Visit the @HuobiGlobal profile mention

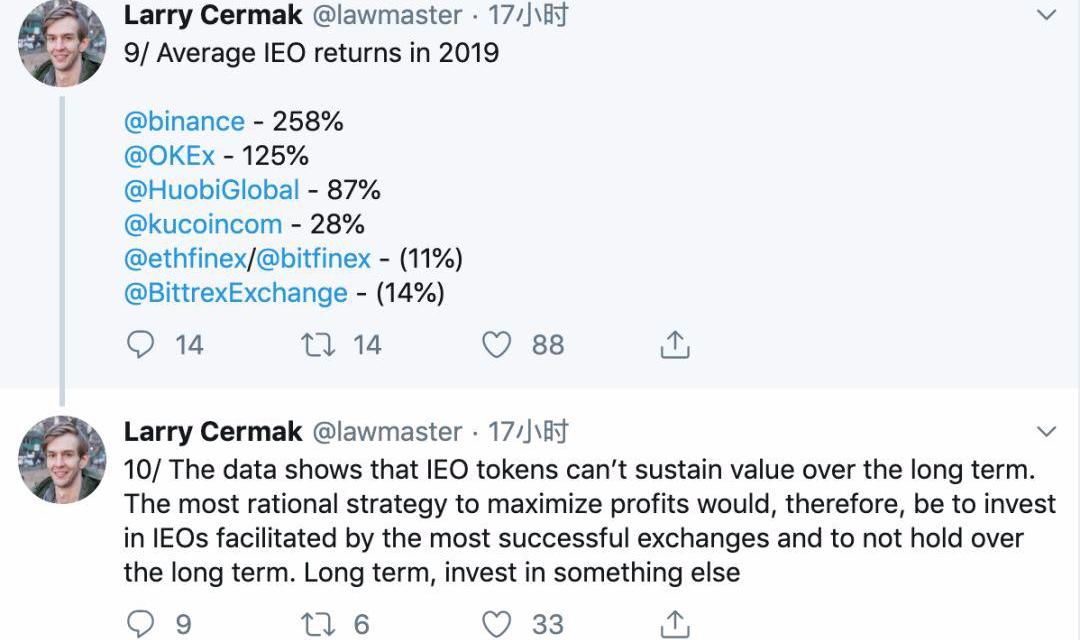pos(211,189)
